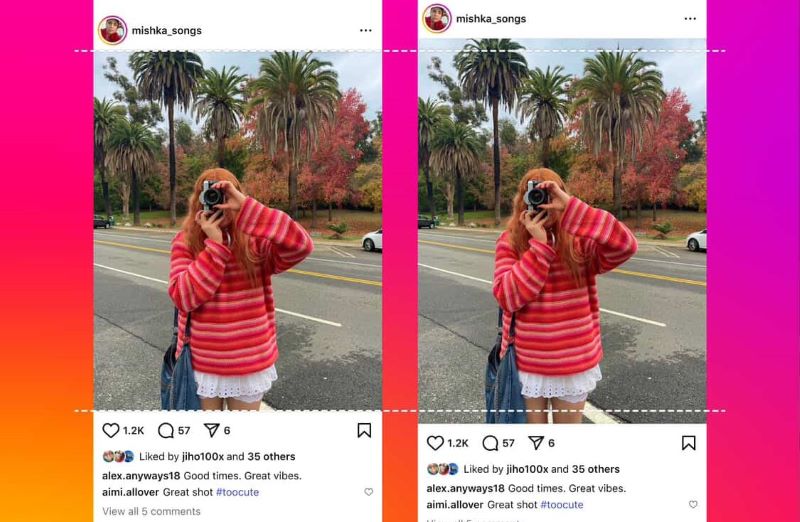Open comments icon on the left post
Screen dimensions: 800x522
[x=166, y=431]
